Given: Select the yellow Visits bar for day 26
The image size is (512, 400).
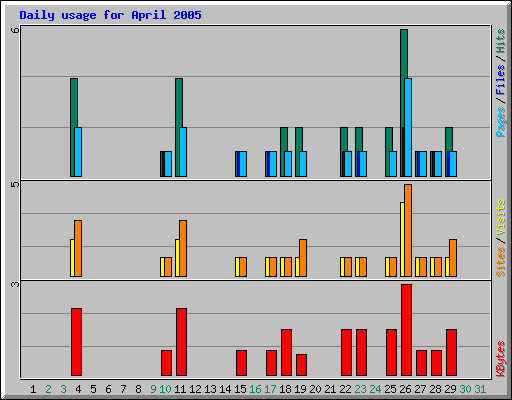Looking at the screenshot, I should point(402,239).
